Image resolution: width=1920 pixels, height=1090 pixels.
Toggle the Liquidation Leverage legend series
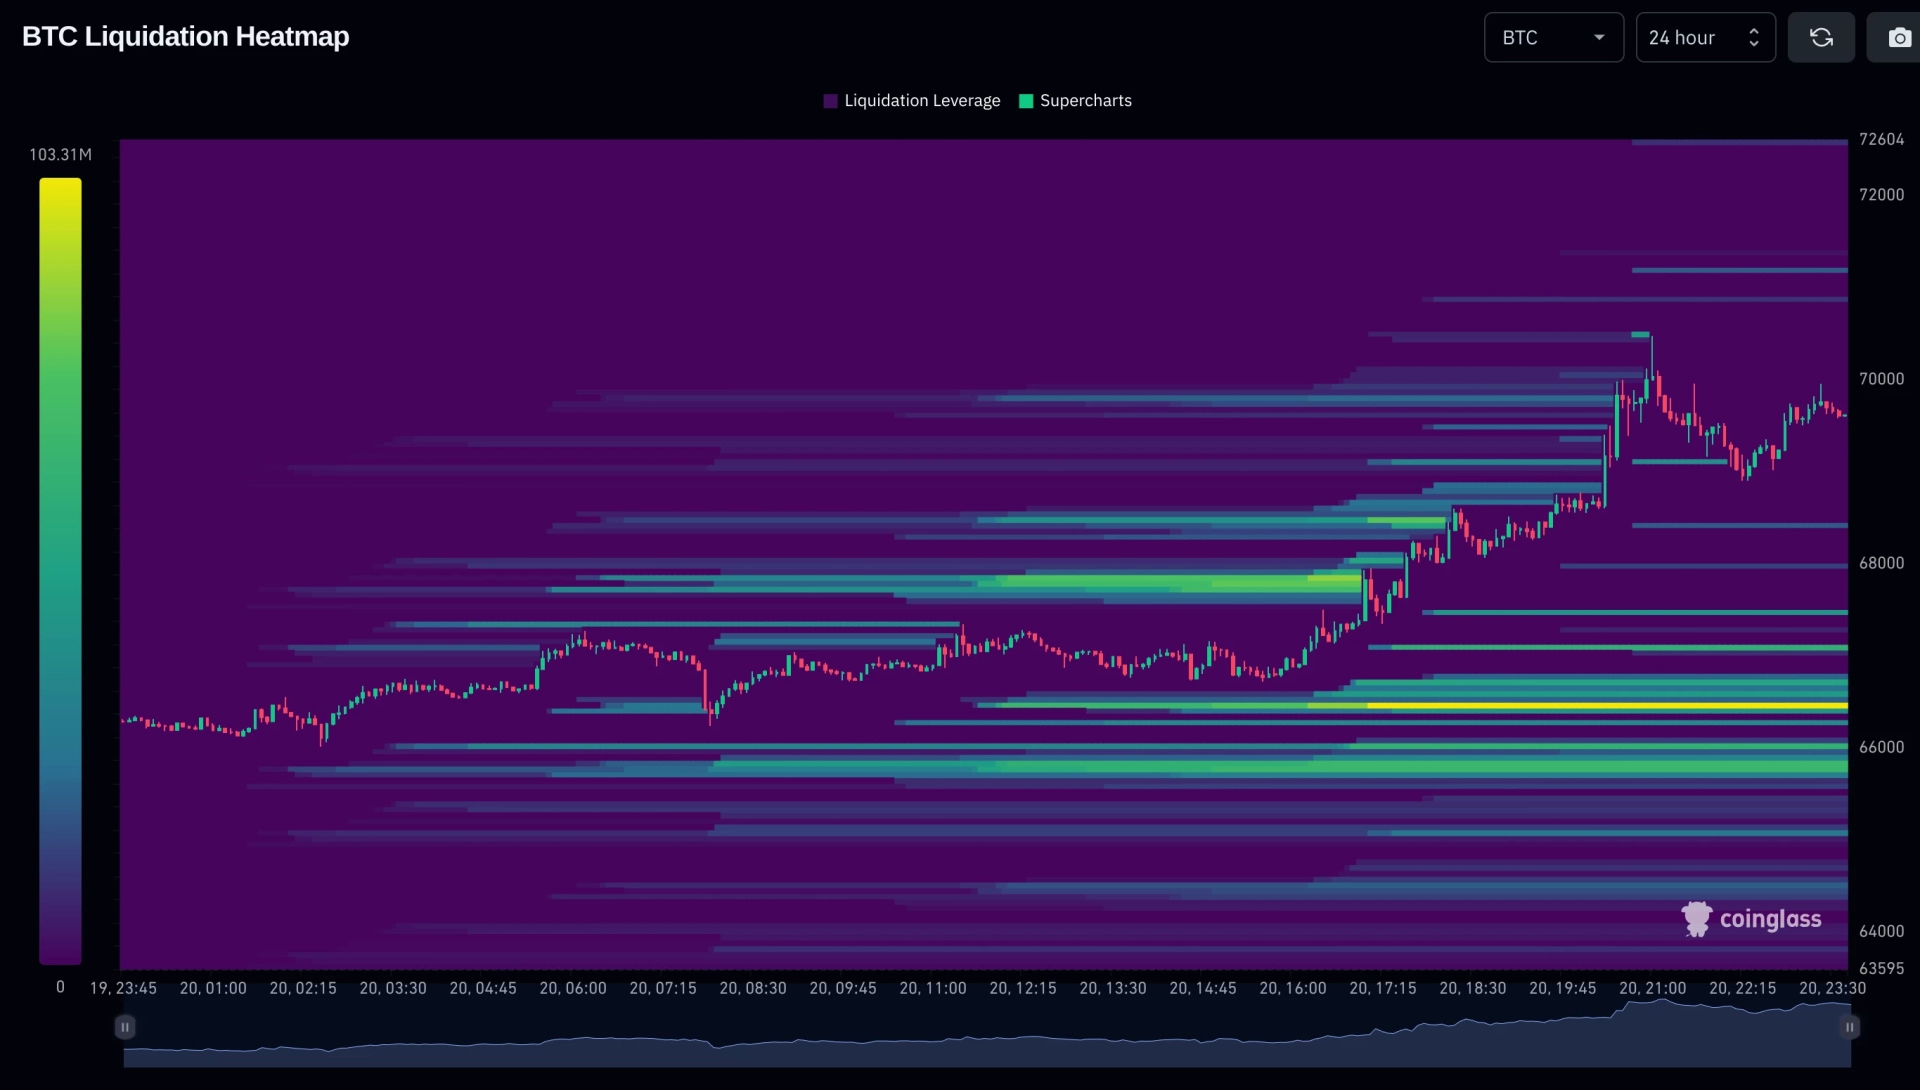point(912,101)
